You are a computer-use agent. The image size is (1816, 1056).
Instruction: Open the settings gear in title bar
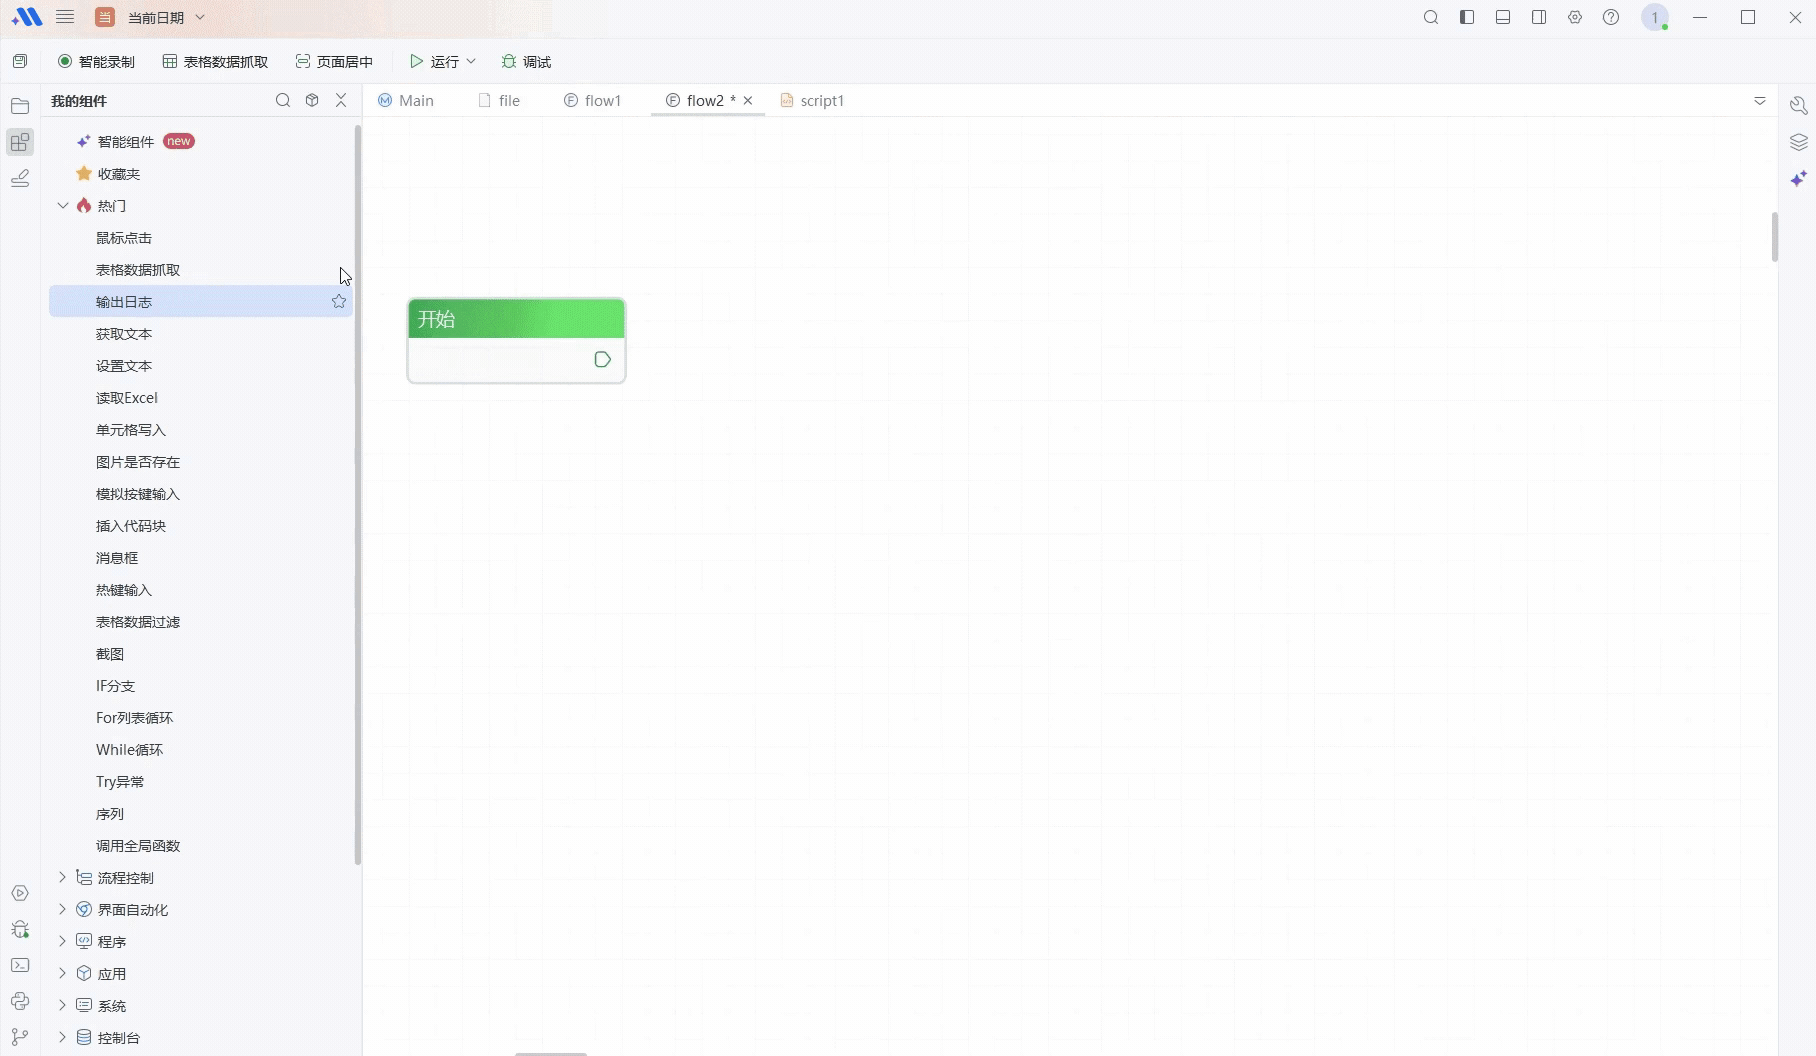click(x=1575, y=18)
